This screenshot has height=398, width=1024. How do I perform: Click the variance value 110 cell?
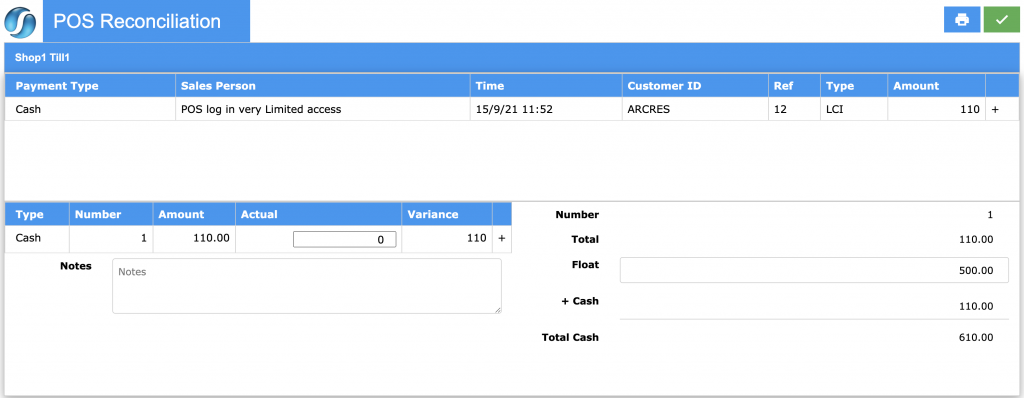(x=447, y=239)
